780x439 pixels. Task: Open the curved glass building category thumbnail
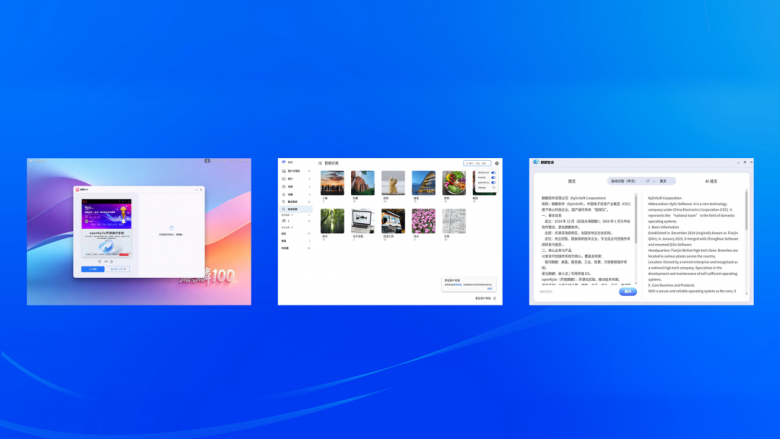(x=423, y=182)
